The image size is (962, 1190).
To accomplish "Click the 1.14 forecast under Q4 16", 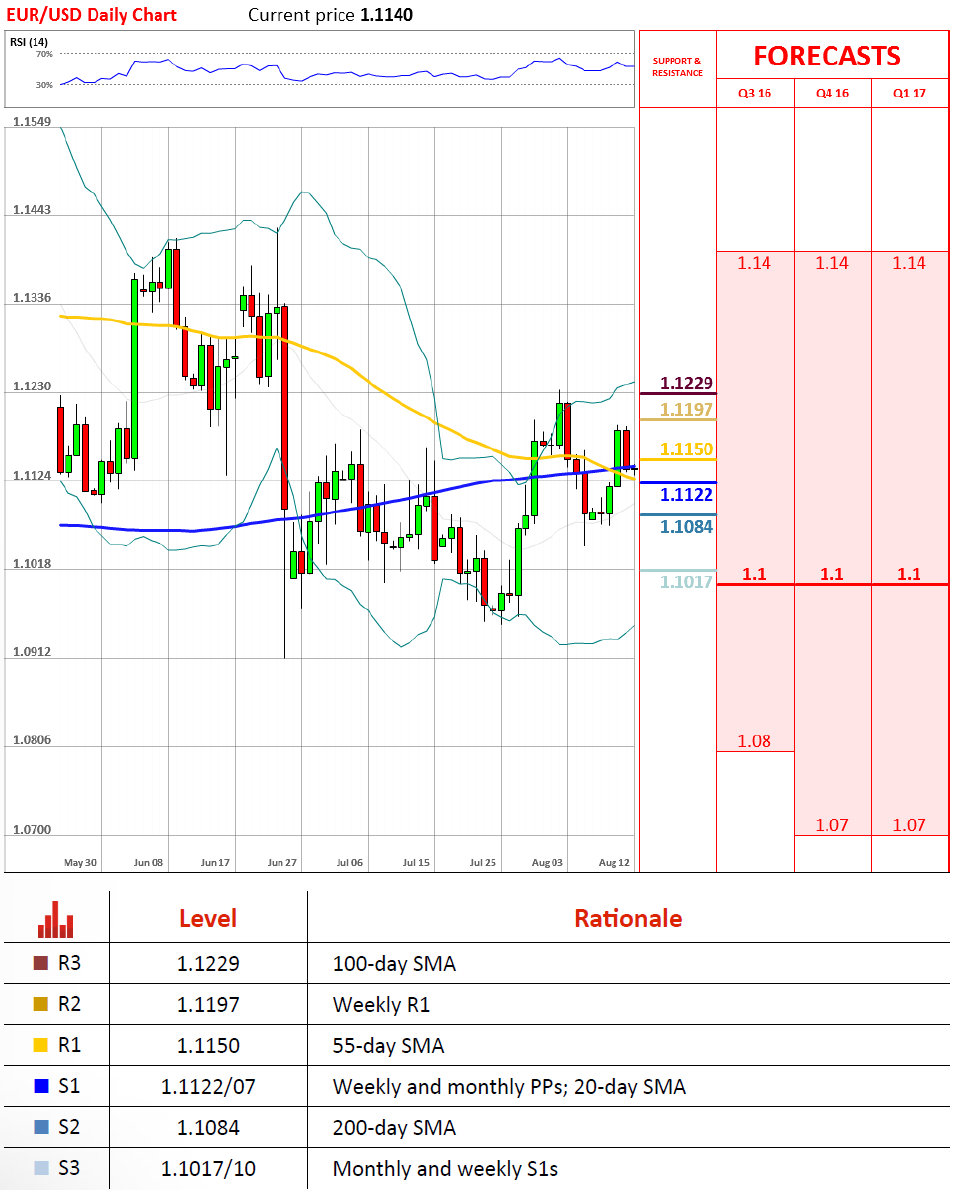I will point(832,263).
